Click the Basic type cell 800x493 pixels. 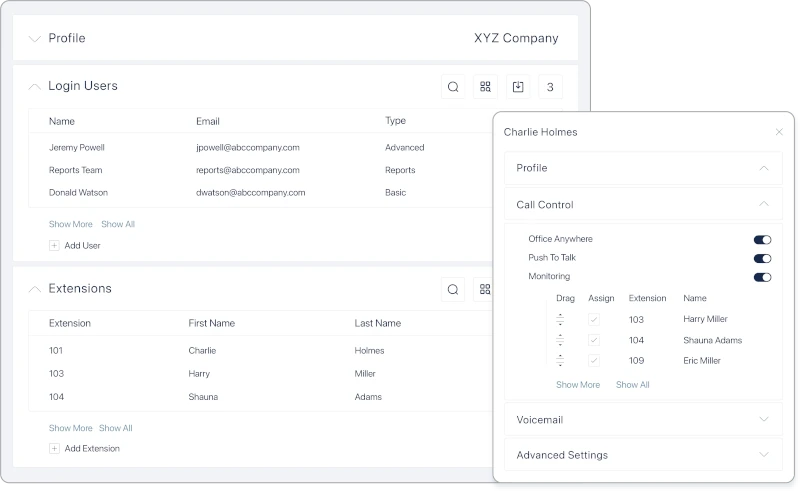[x=395, y=192]
